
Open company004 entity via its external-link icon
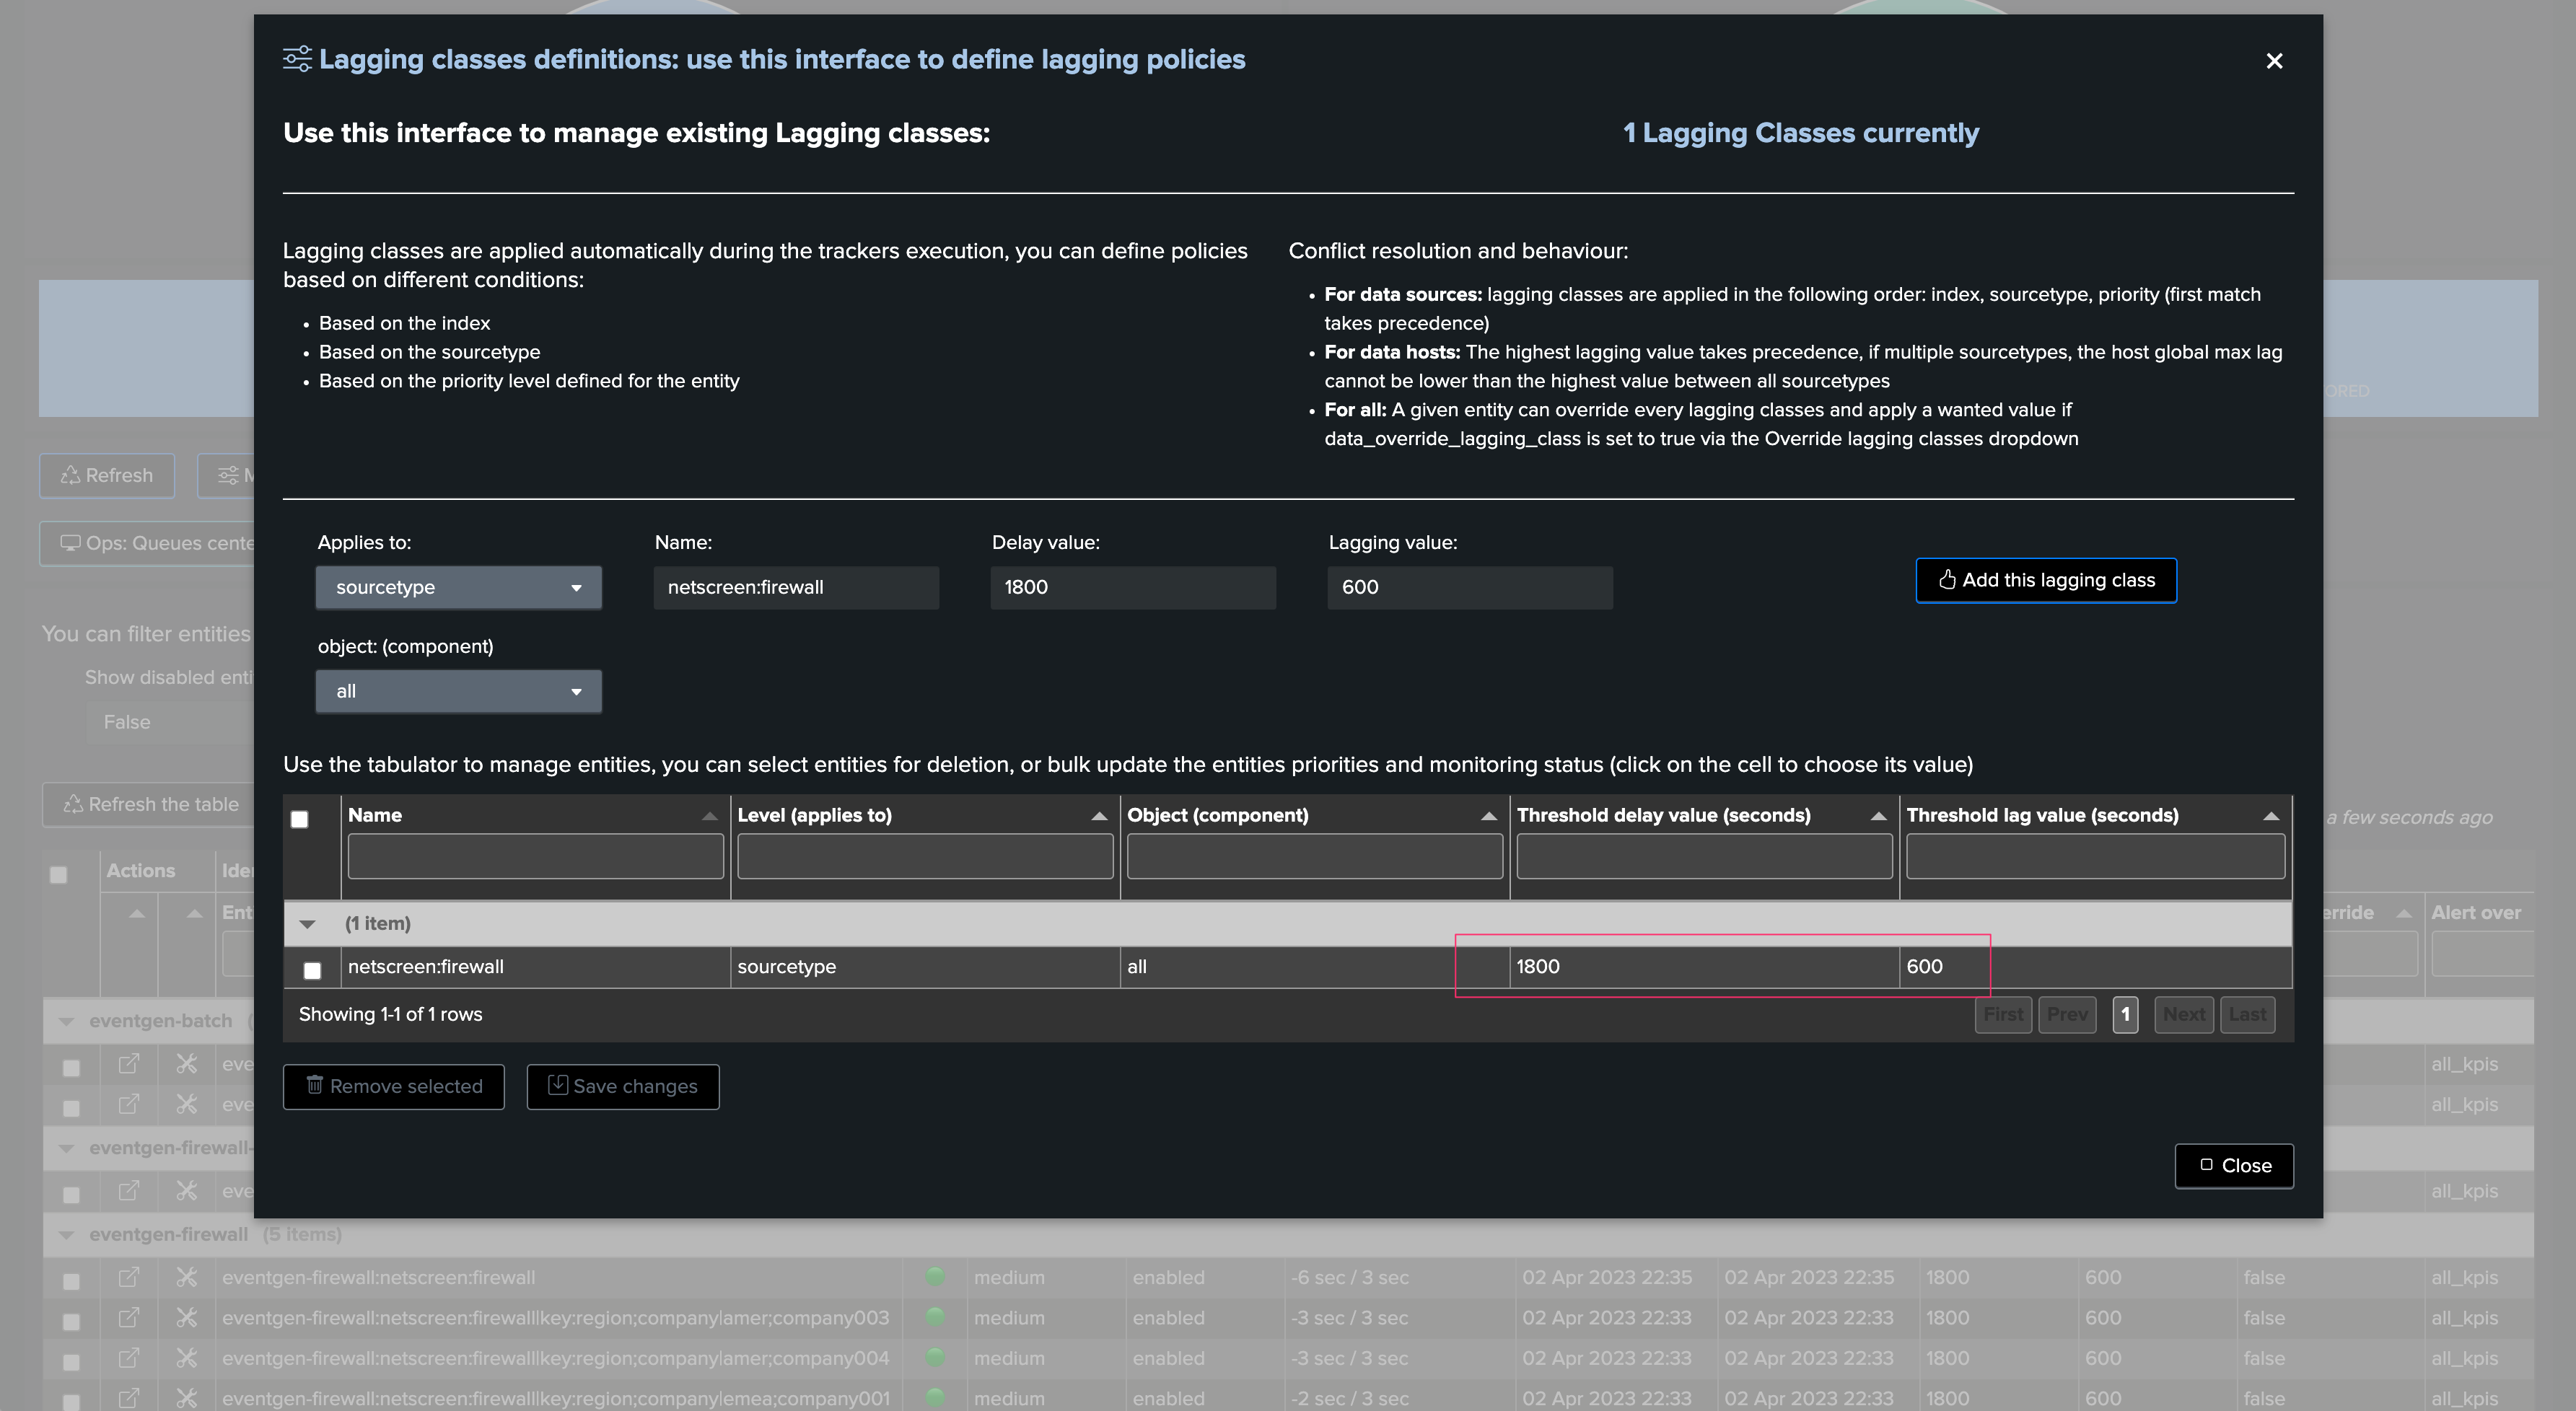coord(129,1358)
